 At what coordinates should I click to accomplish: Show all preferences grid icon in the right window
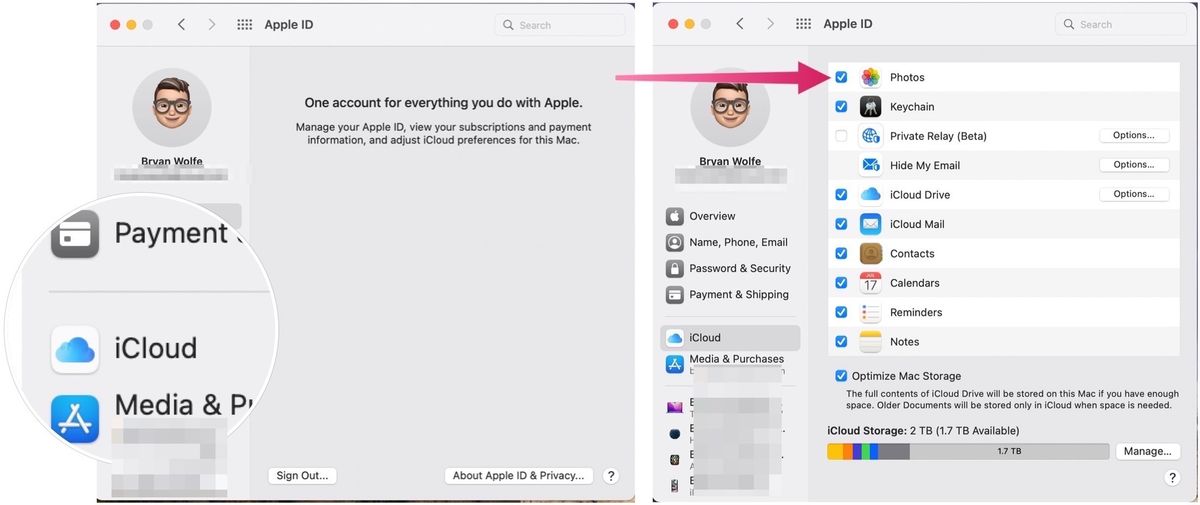pyautogui.click(x=803, y=25)
